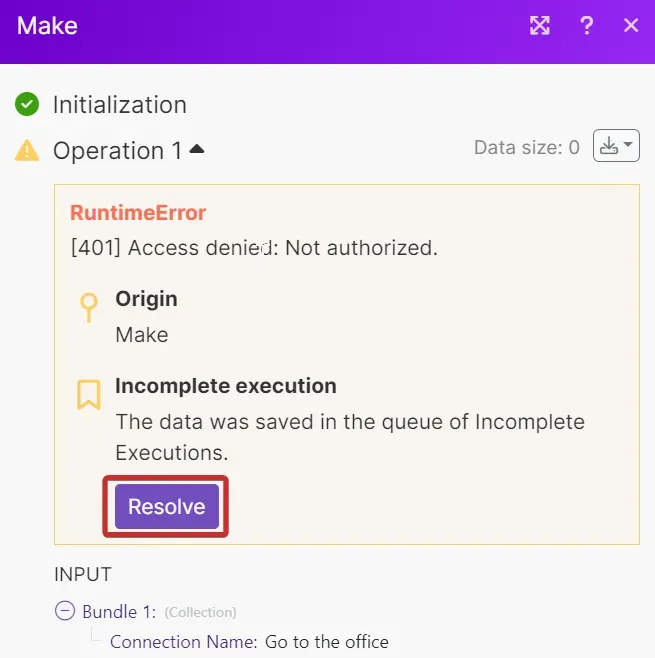Click the Make title in the header
The image size is (655, 658).
point(47,26)
